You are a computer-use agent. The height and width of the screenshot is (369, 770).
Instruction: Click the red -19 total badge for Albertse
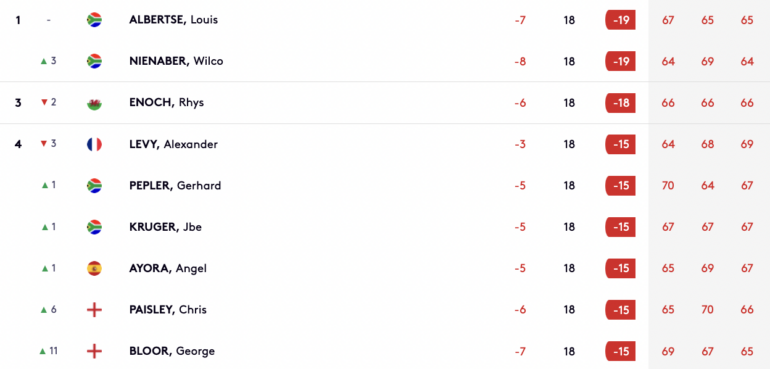coord(620,20)
